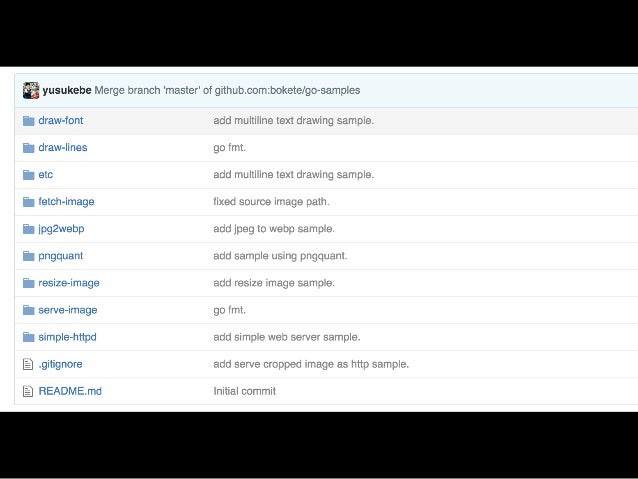Click the file icon beside .gitignore

coord(28,364)
